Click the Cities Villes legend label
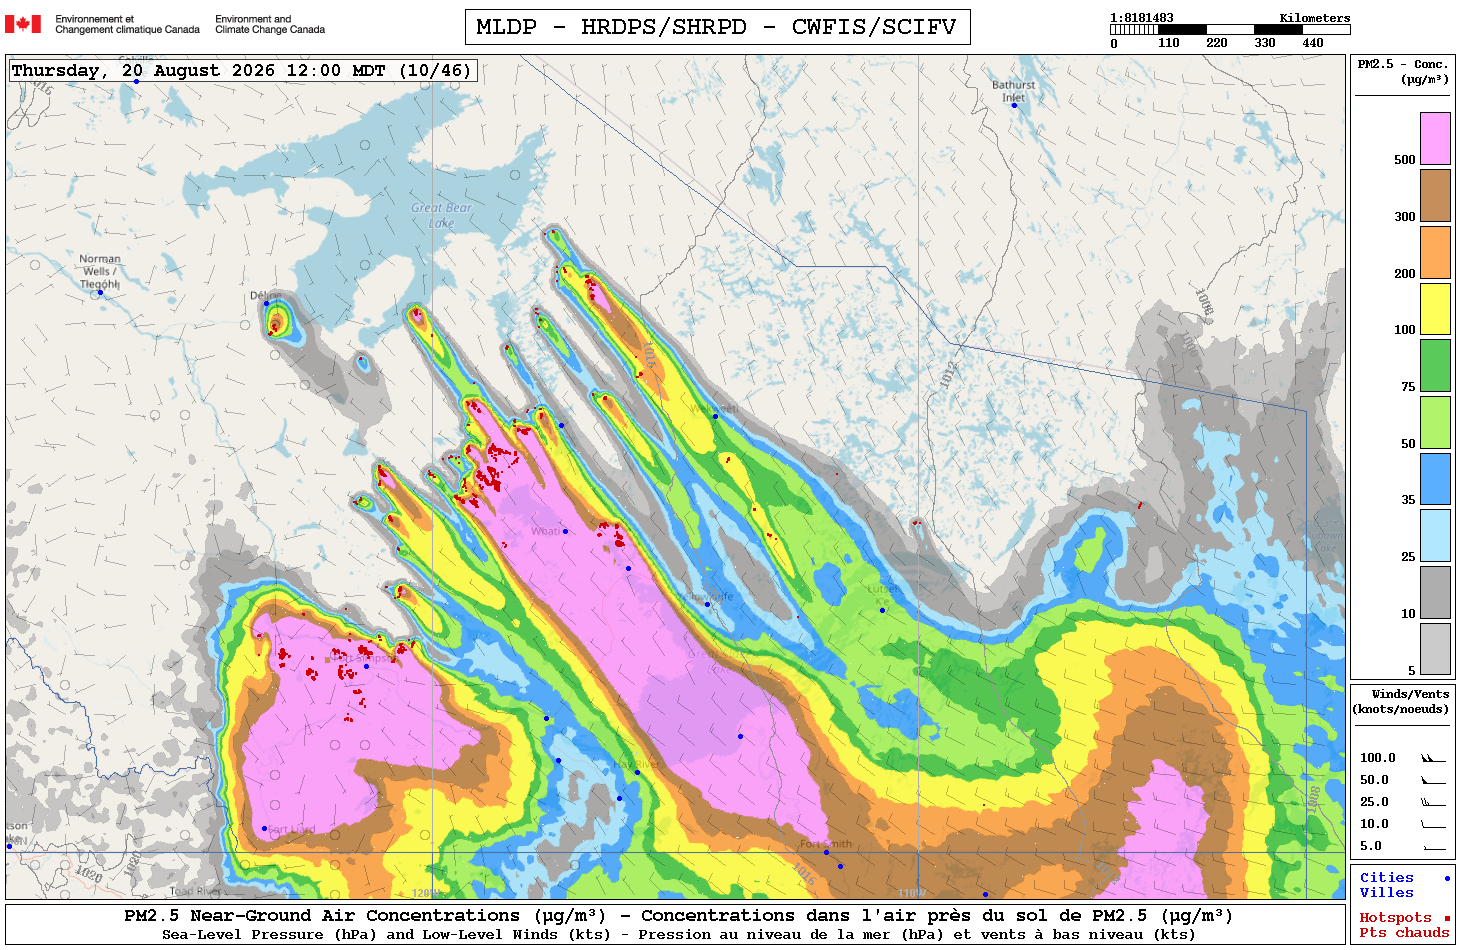This screenshot has width=1460, height=950. click(1386, 885)
